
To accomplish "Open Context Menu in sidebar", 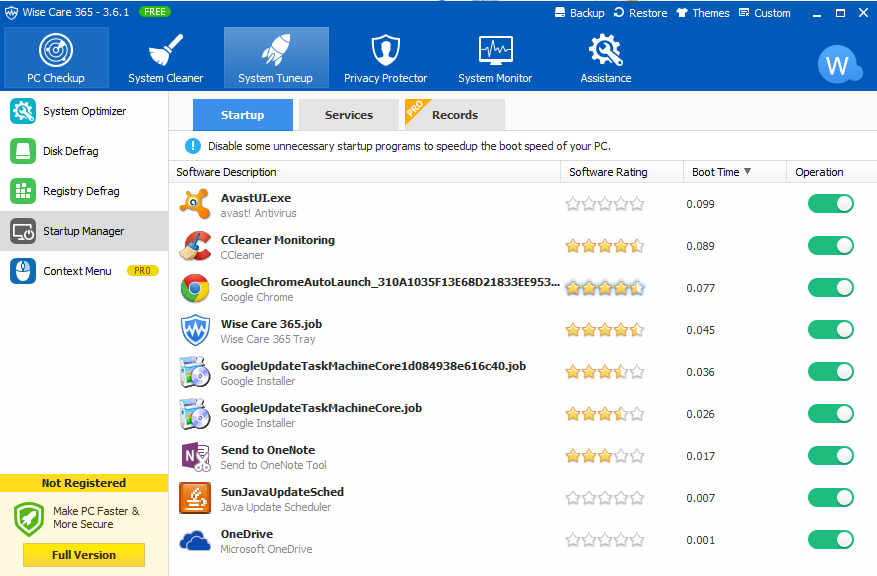I will pyautogui.click(x=84, y=271).
